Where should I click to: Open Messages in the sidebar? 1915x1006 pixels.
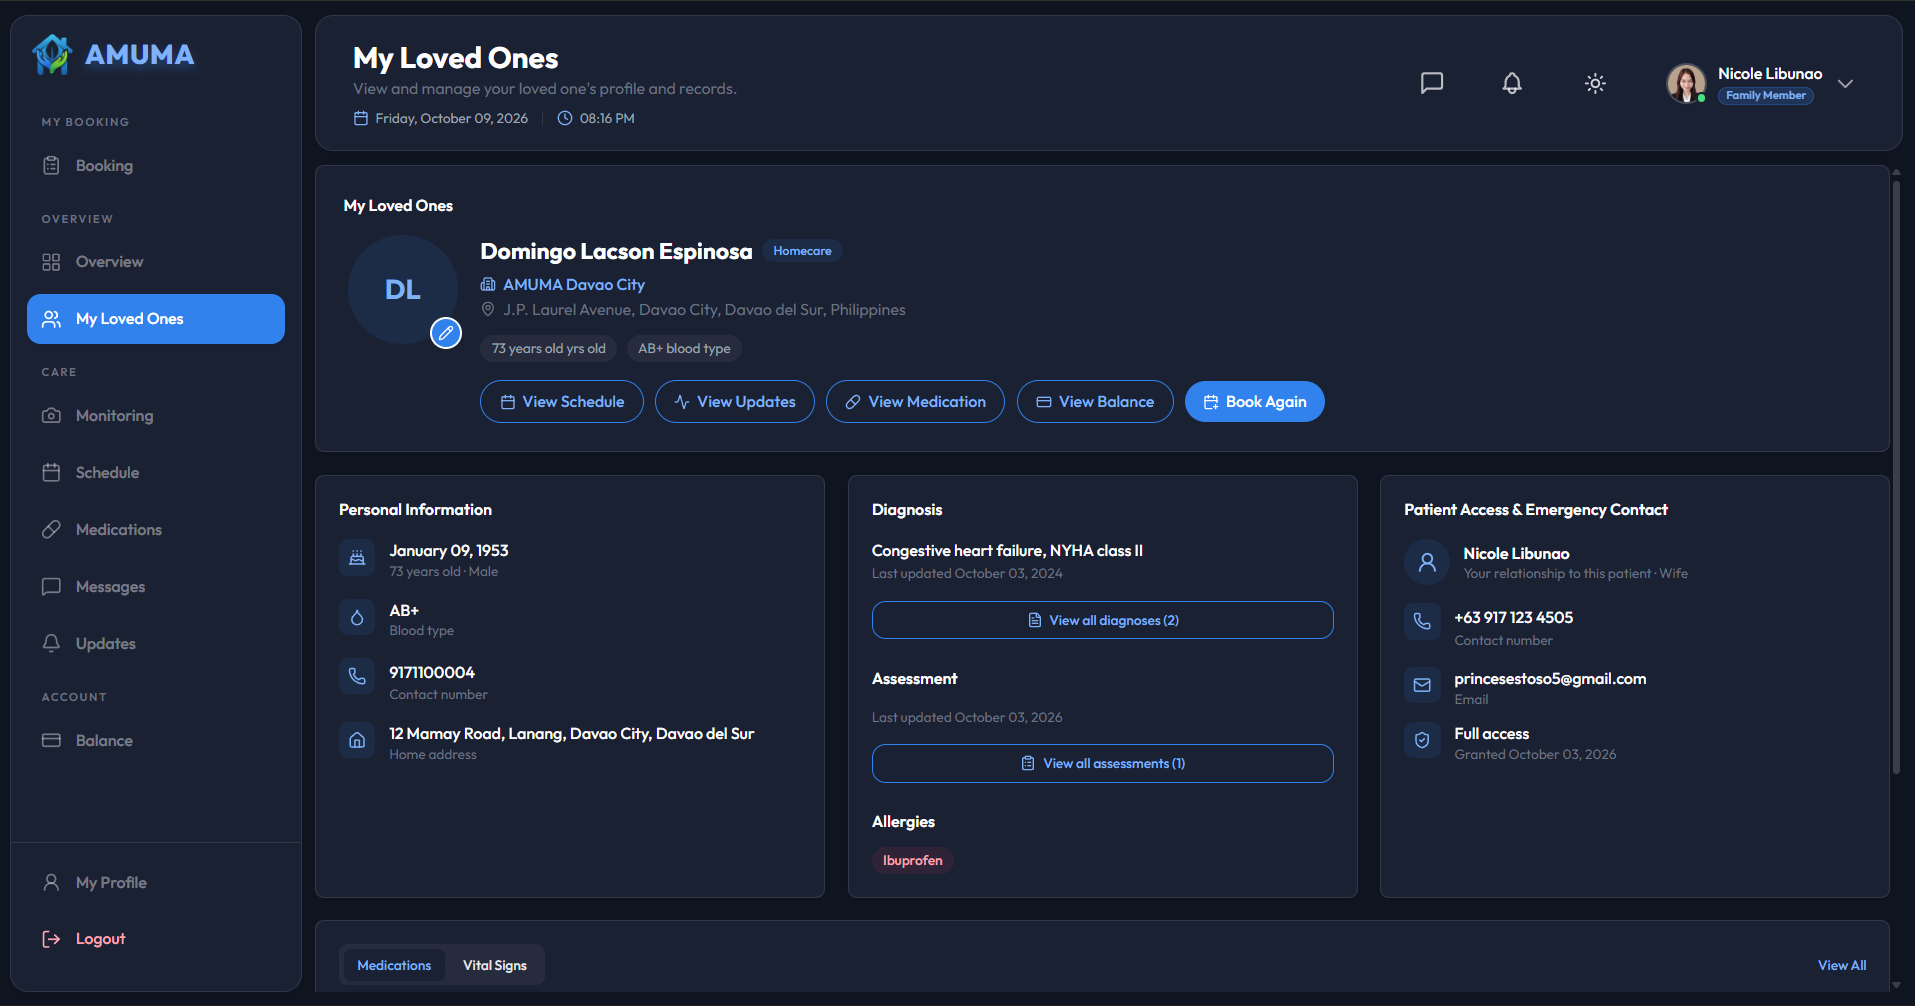pos(156,587)
